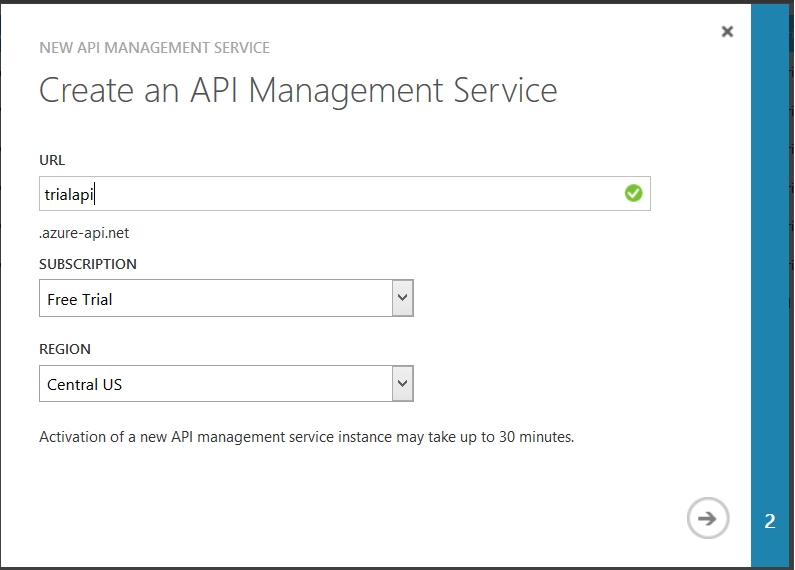Click the green URL validation checkmark

click(x=633, y=193)
